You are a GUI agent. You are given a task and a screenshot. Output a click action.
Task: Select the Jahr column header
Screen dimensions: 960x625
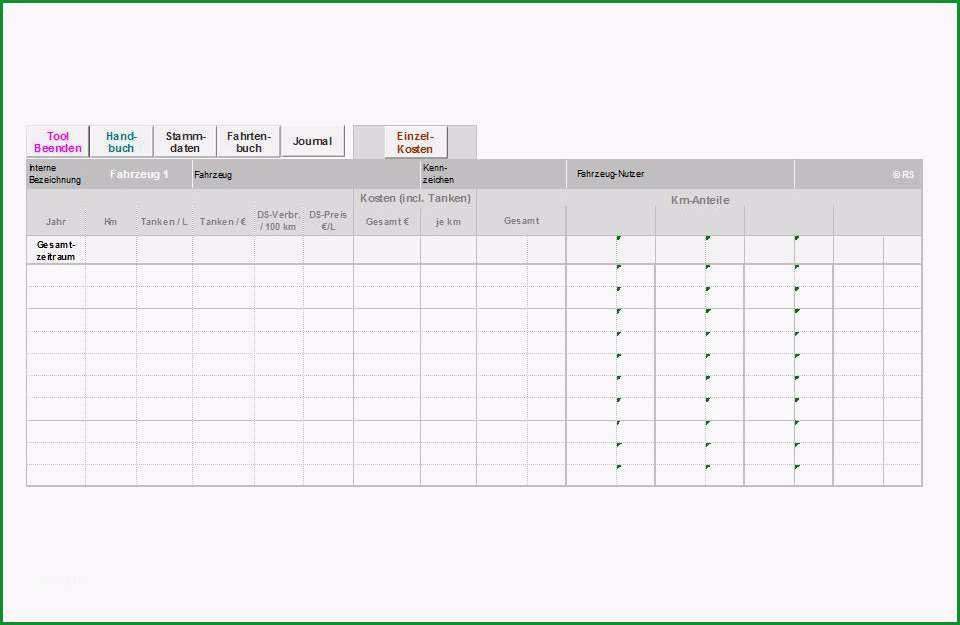tap(56, 222)
